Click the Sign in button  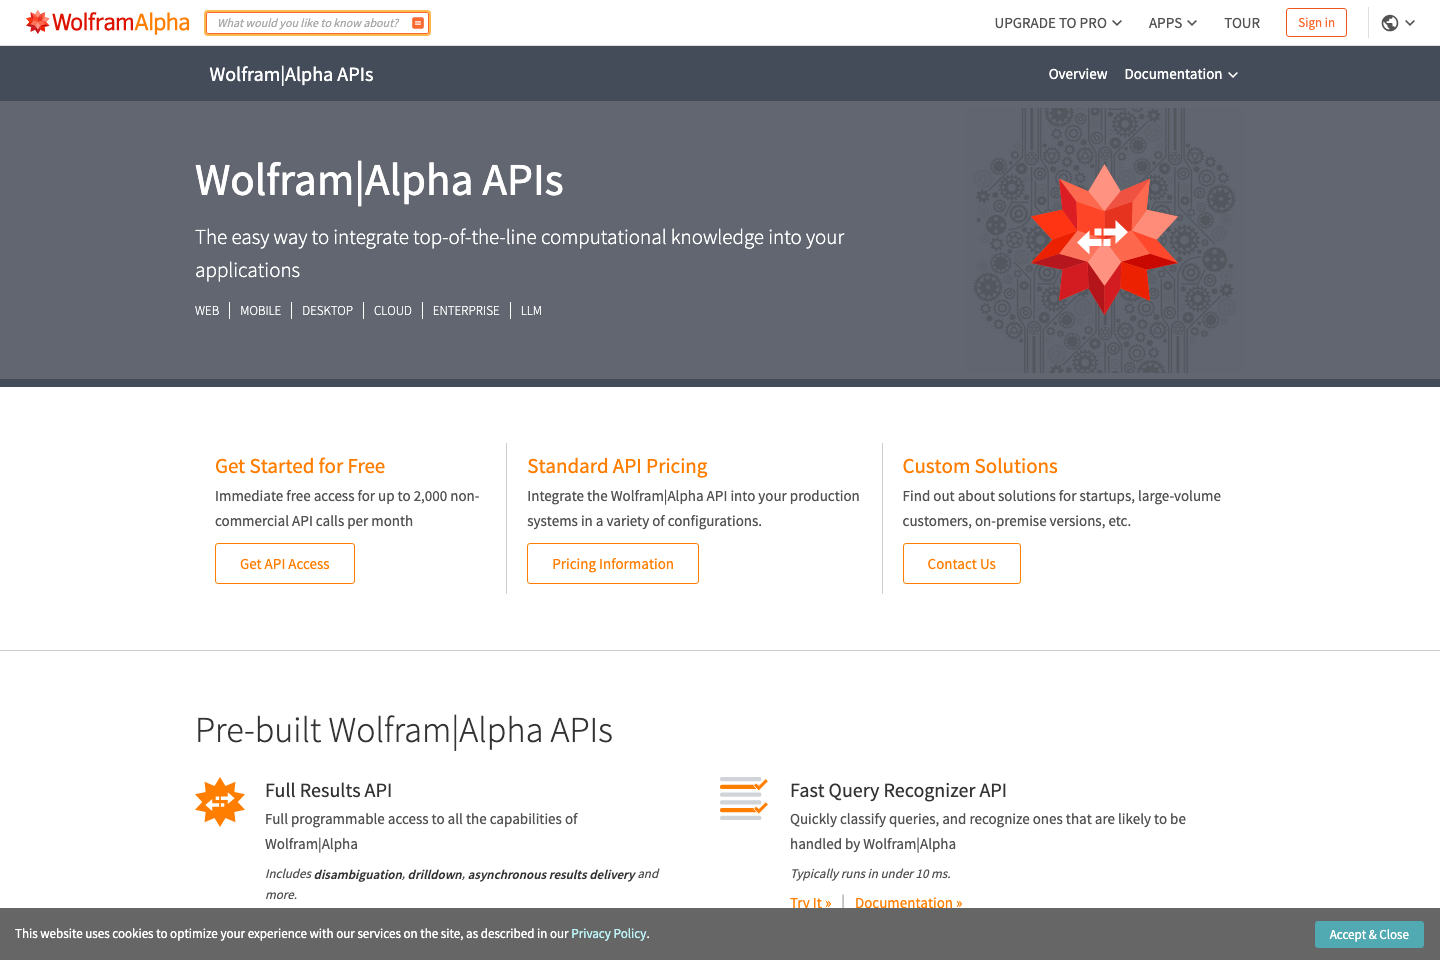1316,22
